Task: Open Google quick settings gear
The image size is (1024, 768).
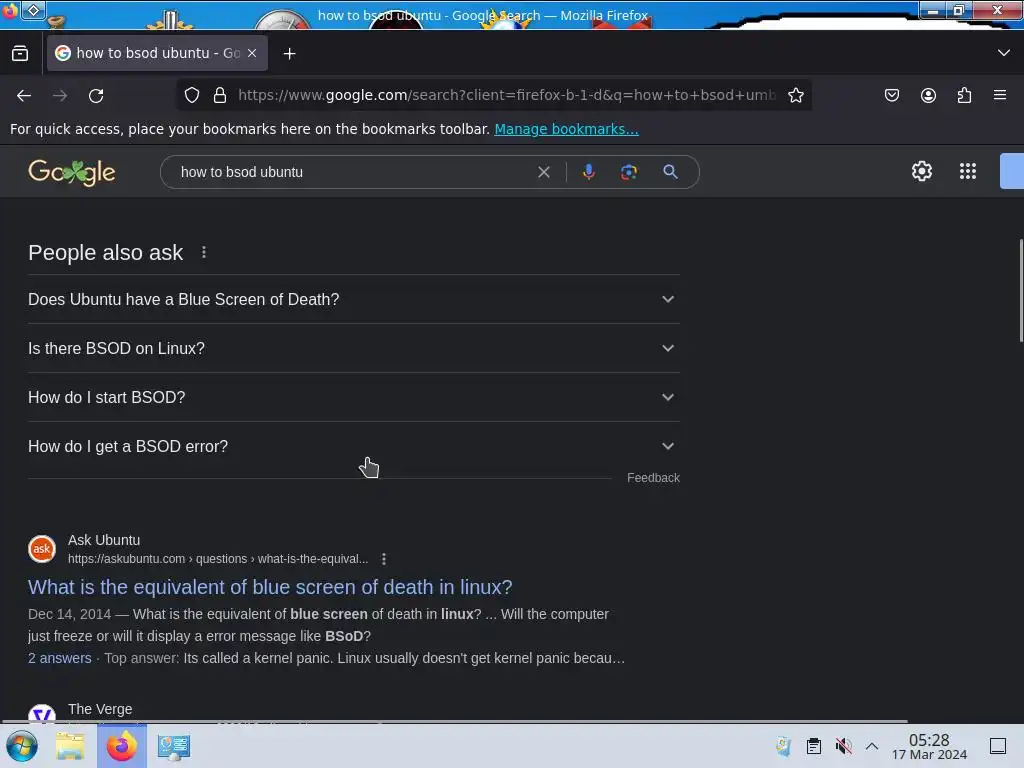Action: click(x=921, y=171)
